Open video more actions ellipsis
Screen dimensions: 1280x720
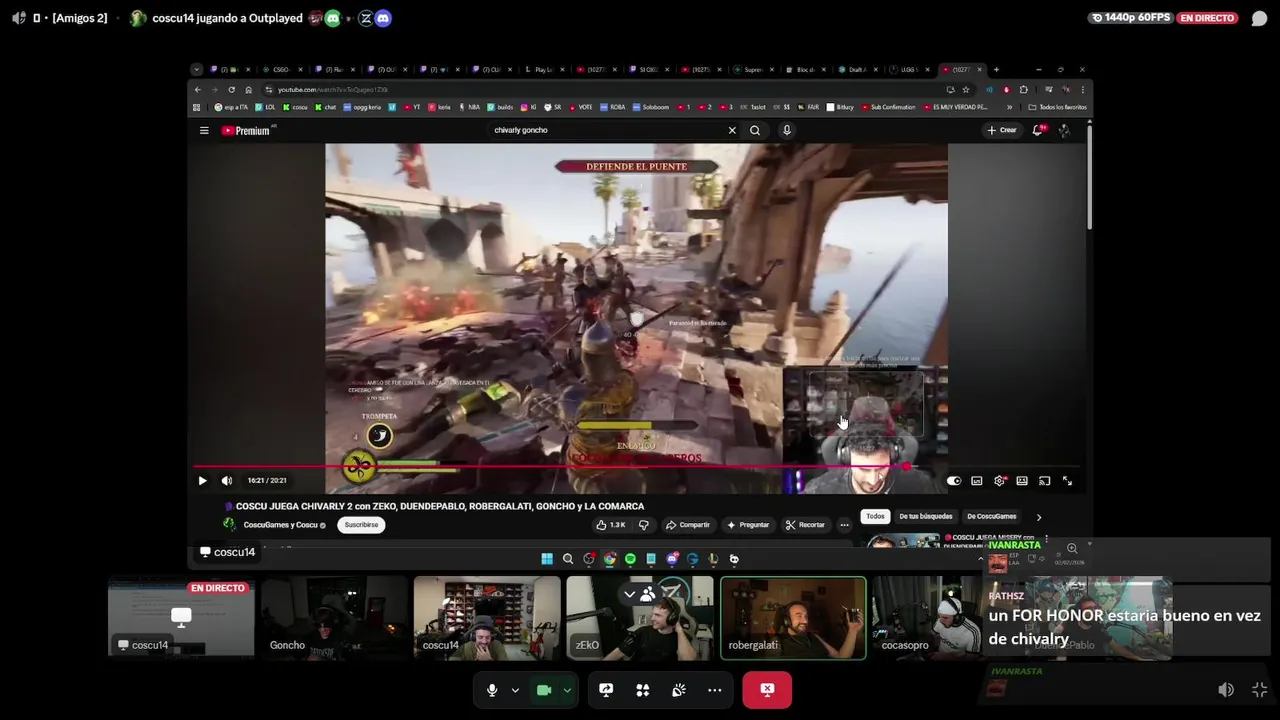(844, 525)
